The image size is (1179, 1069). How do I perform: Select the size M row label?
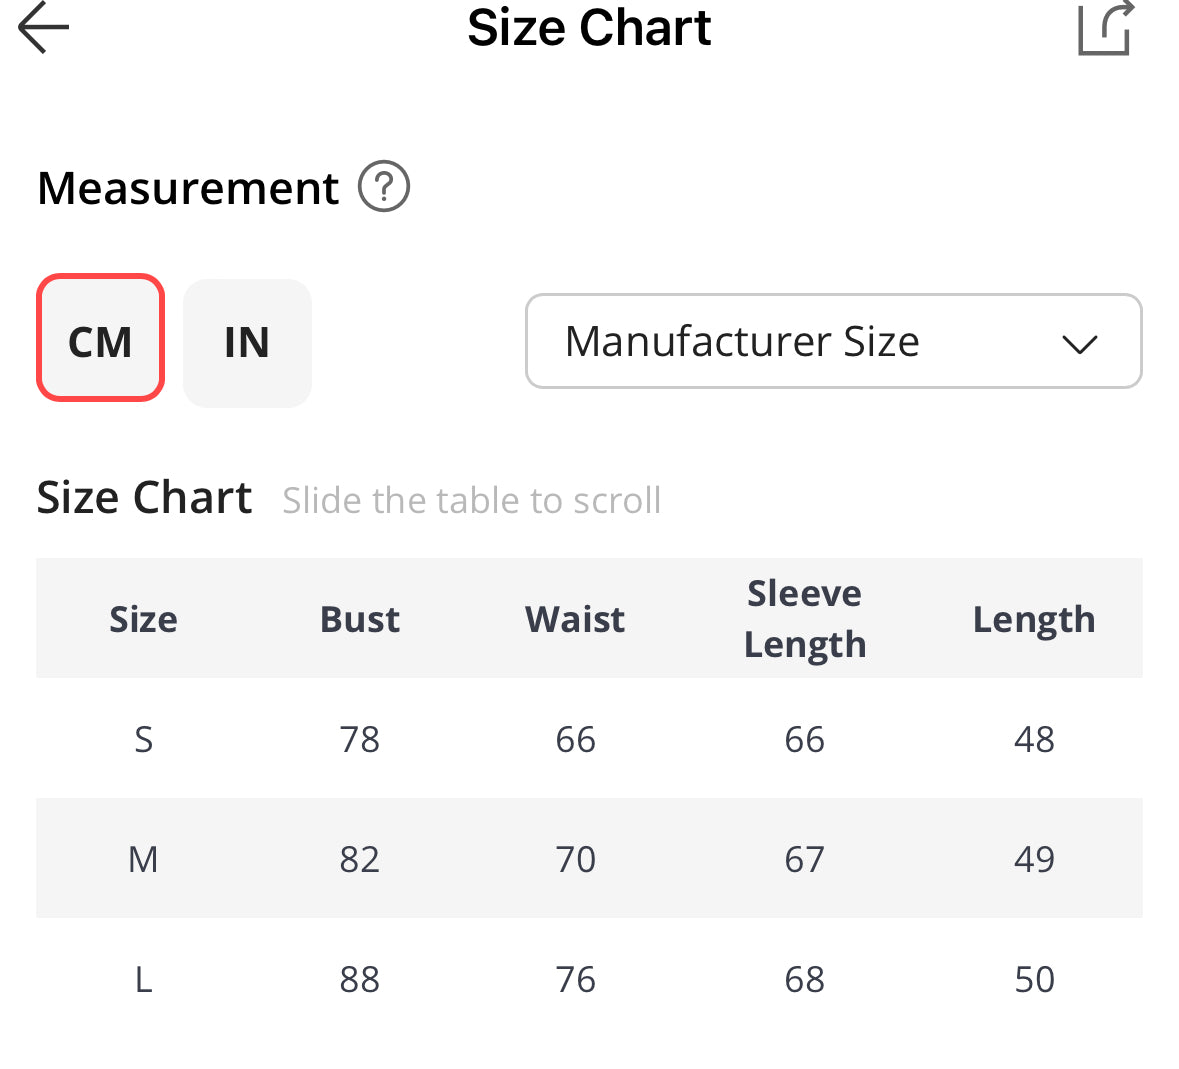coord(143,859)
